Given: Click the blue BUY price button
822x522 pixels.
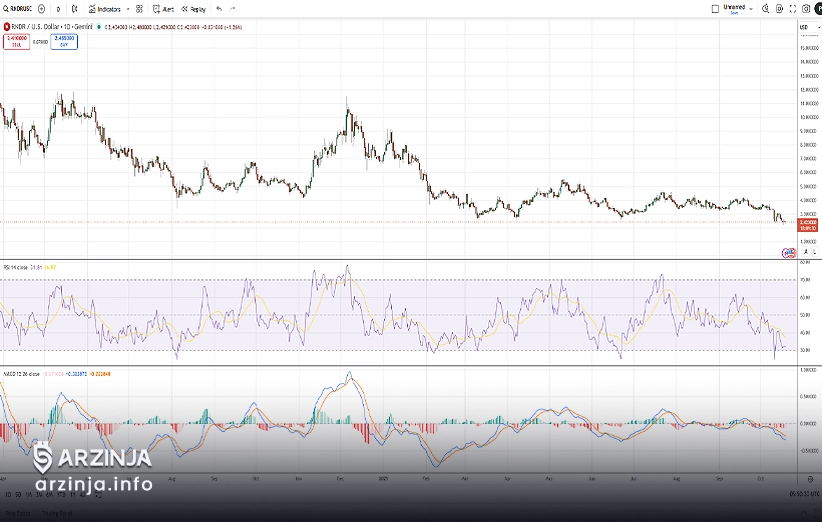Looking at the screenshot, I should pos(64,41).
